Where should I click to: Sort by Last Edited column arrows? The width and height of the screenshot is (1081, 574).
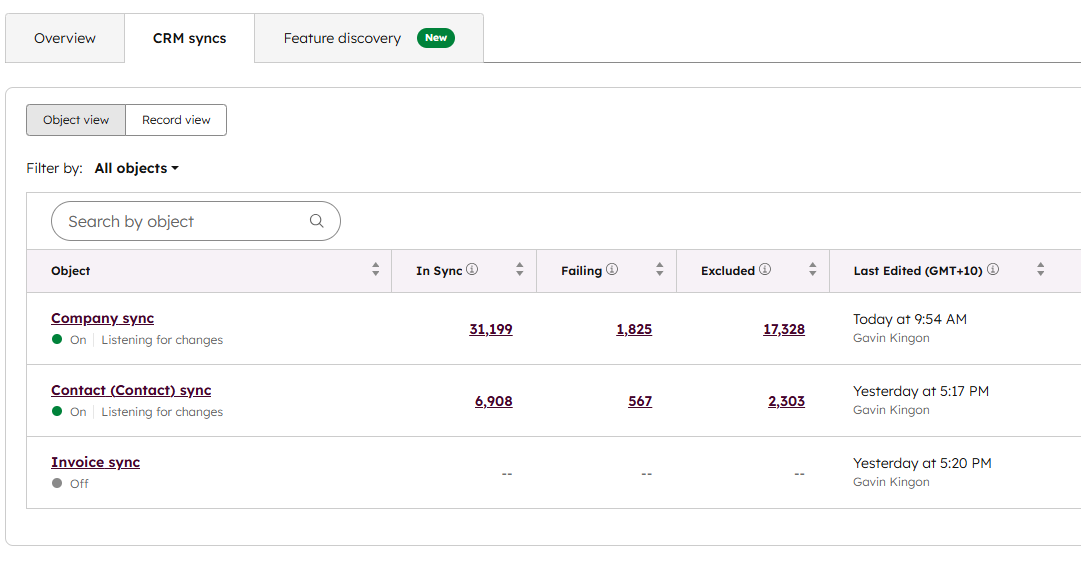pyautogui.click(x=1041, y=270)
